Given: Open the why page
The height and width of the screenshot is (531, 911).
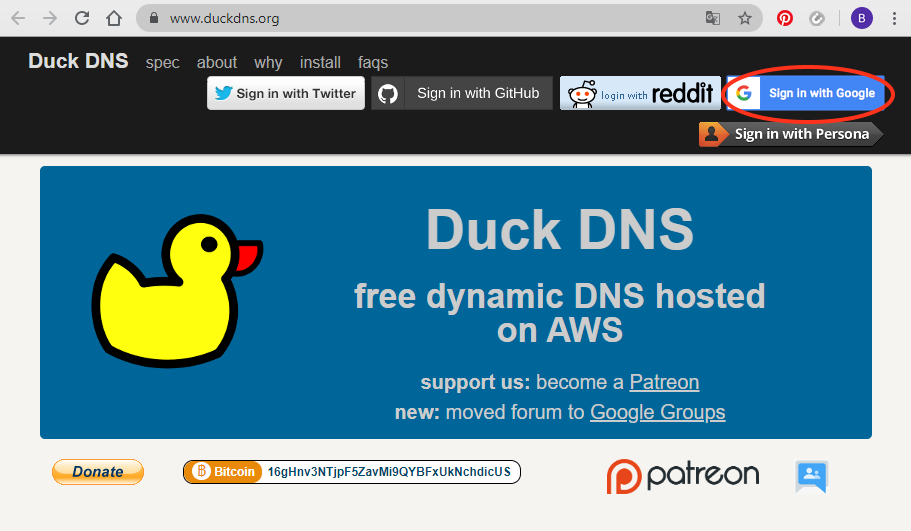Looking at the screenshot, I should click(x=268, y=63).
